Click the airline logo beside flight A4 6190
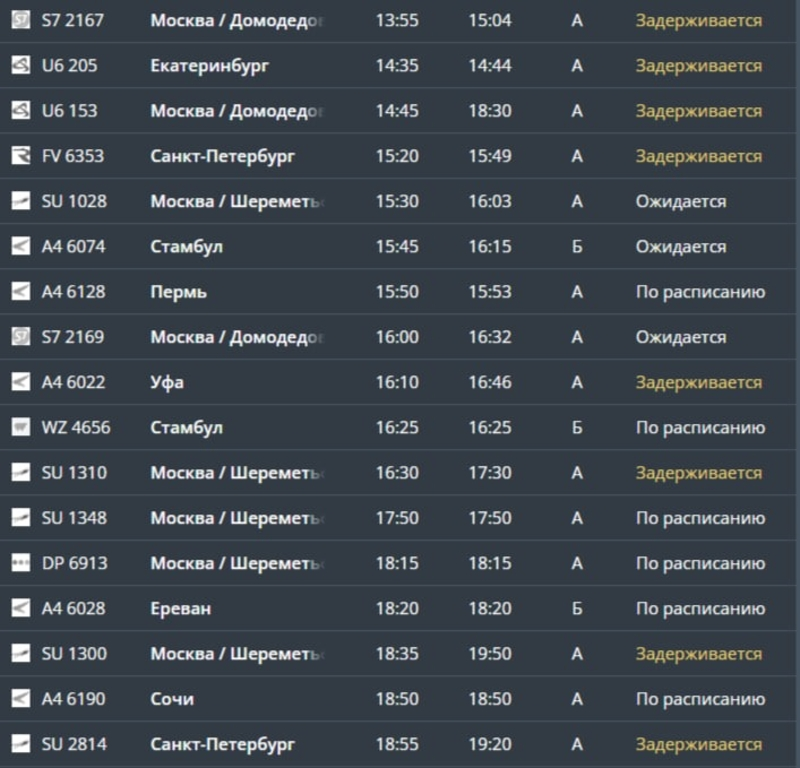Viewport: 800px width, 768px height. pyautogui.click(x=20, y=699)
